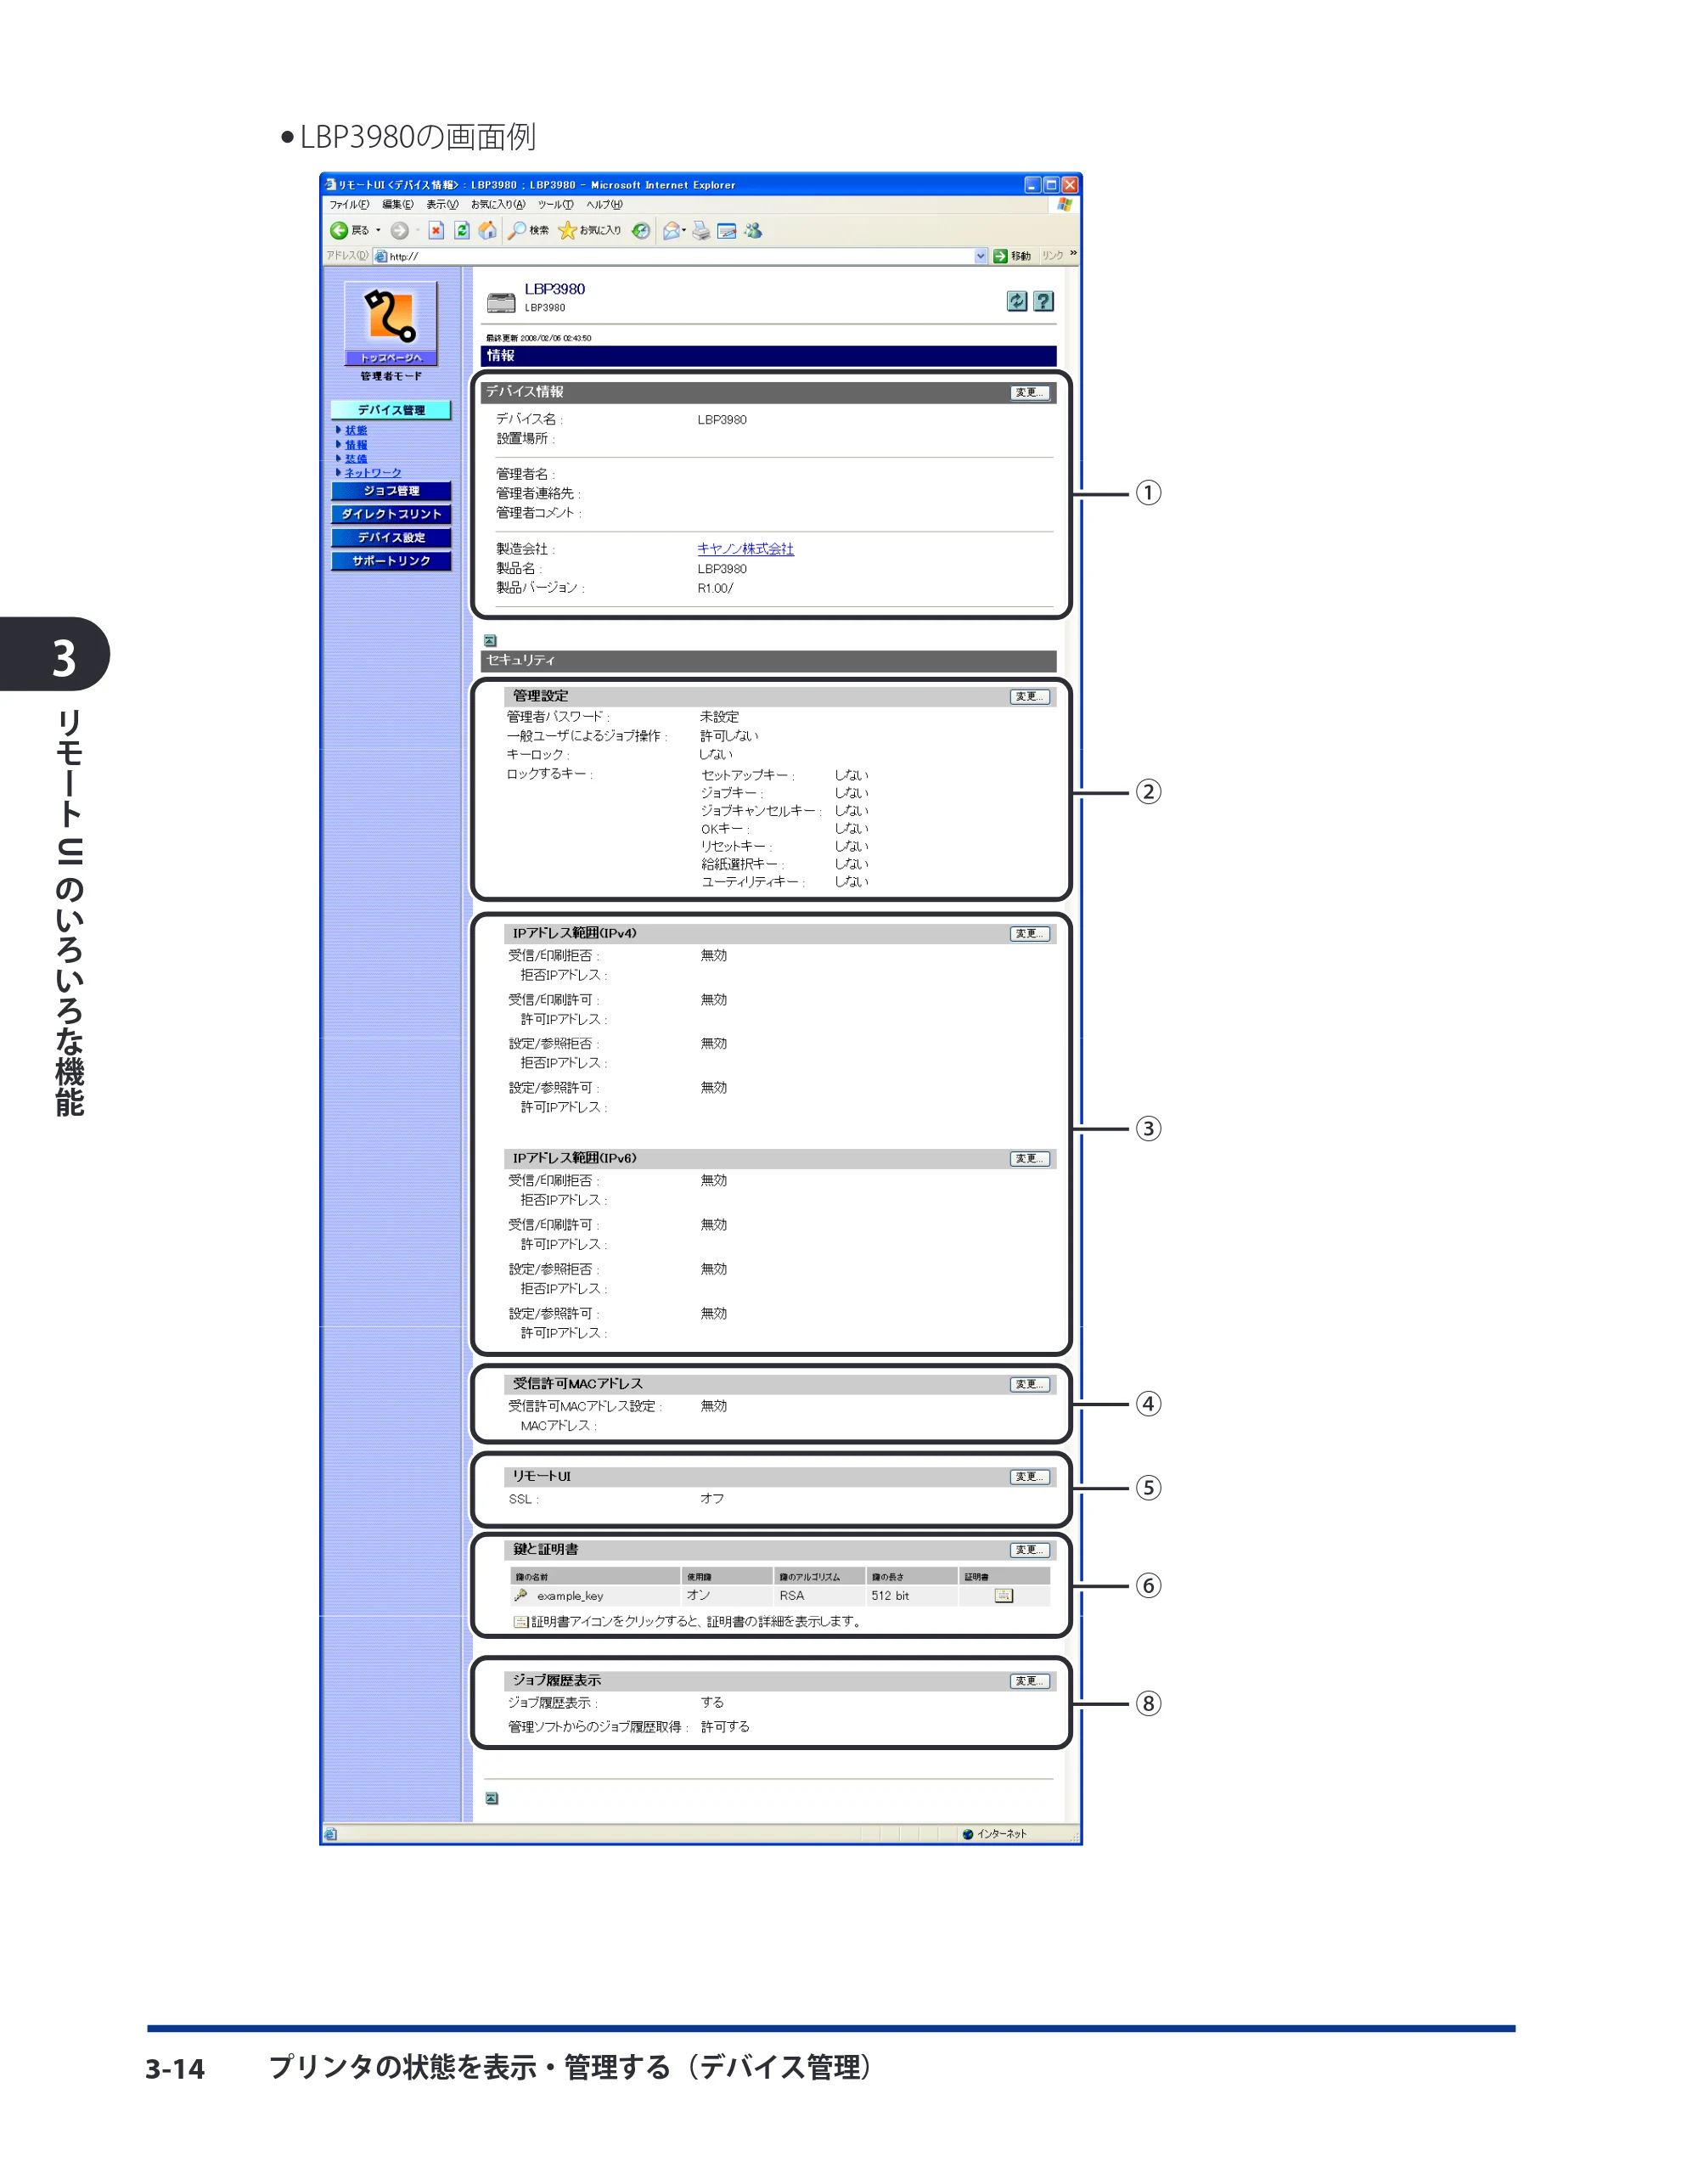Screen dimensions: 1698x2184
Task: Click 変更 button in デバイス情報 header
Action: 1029,392
